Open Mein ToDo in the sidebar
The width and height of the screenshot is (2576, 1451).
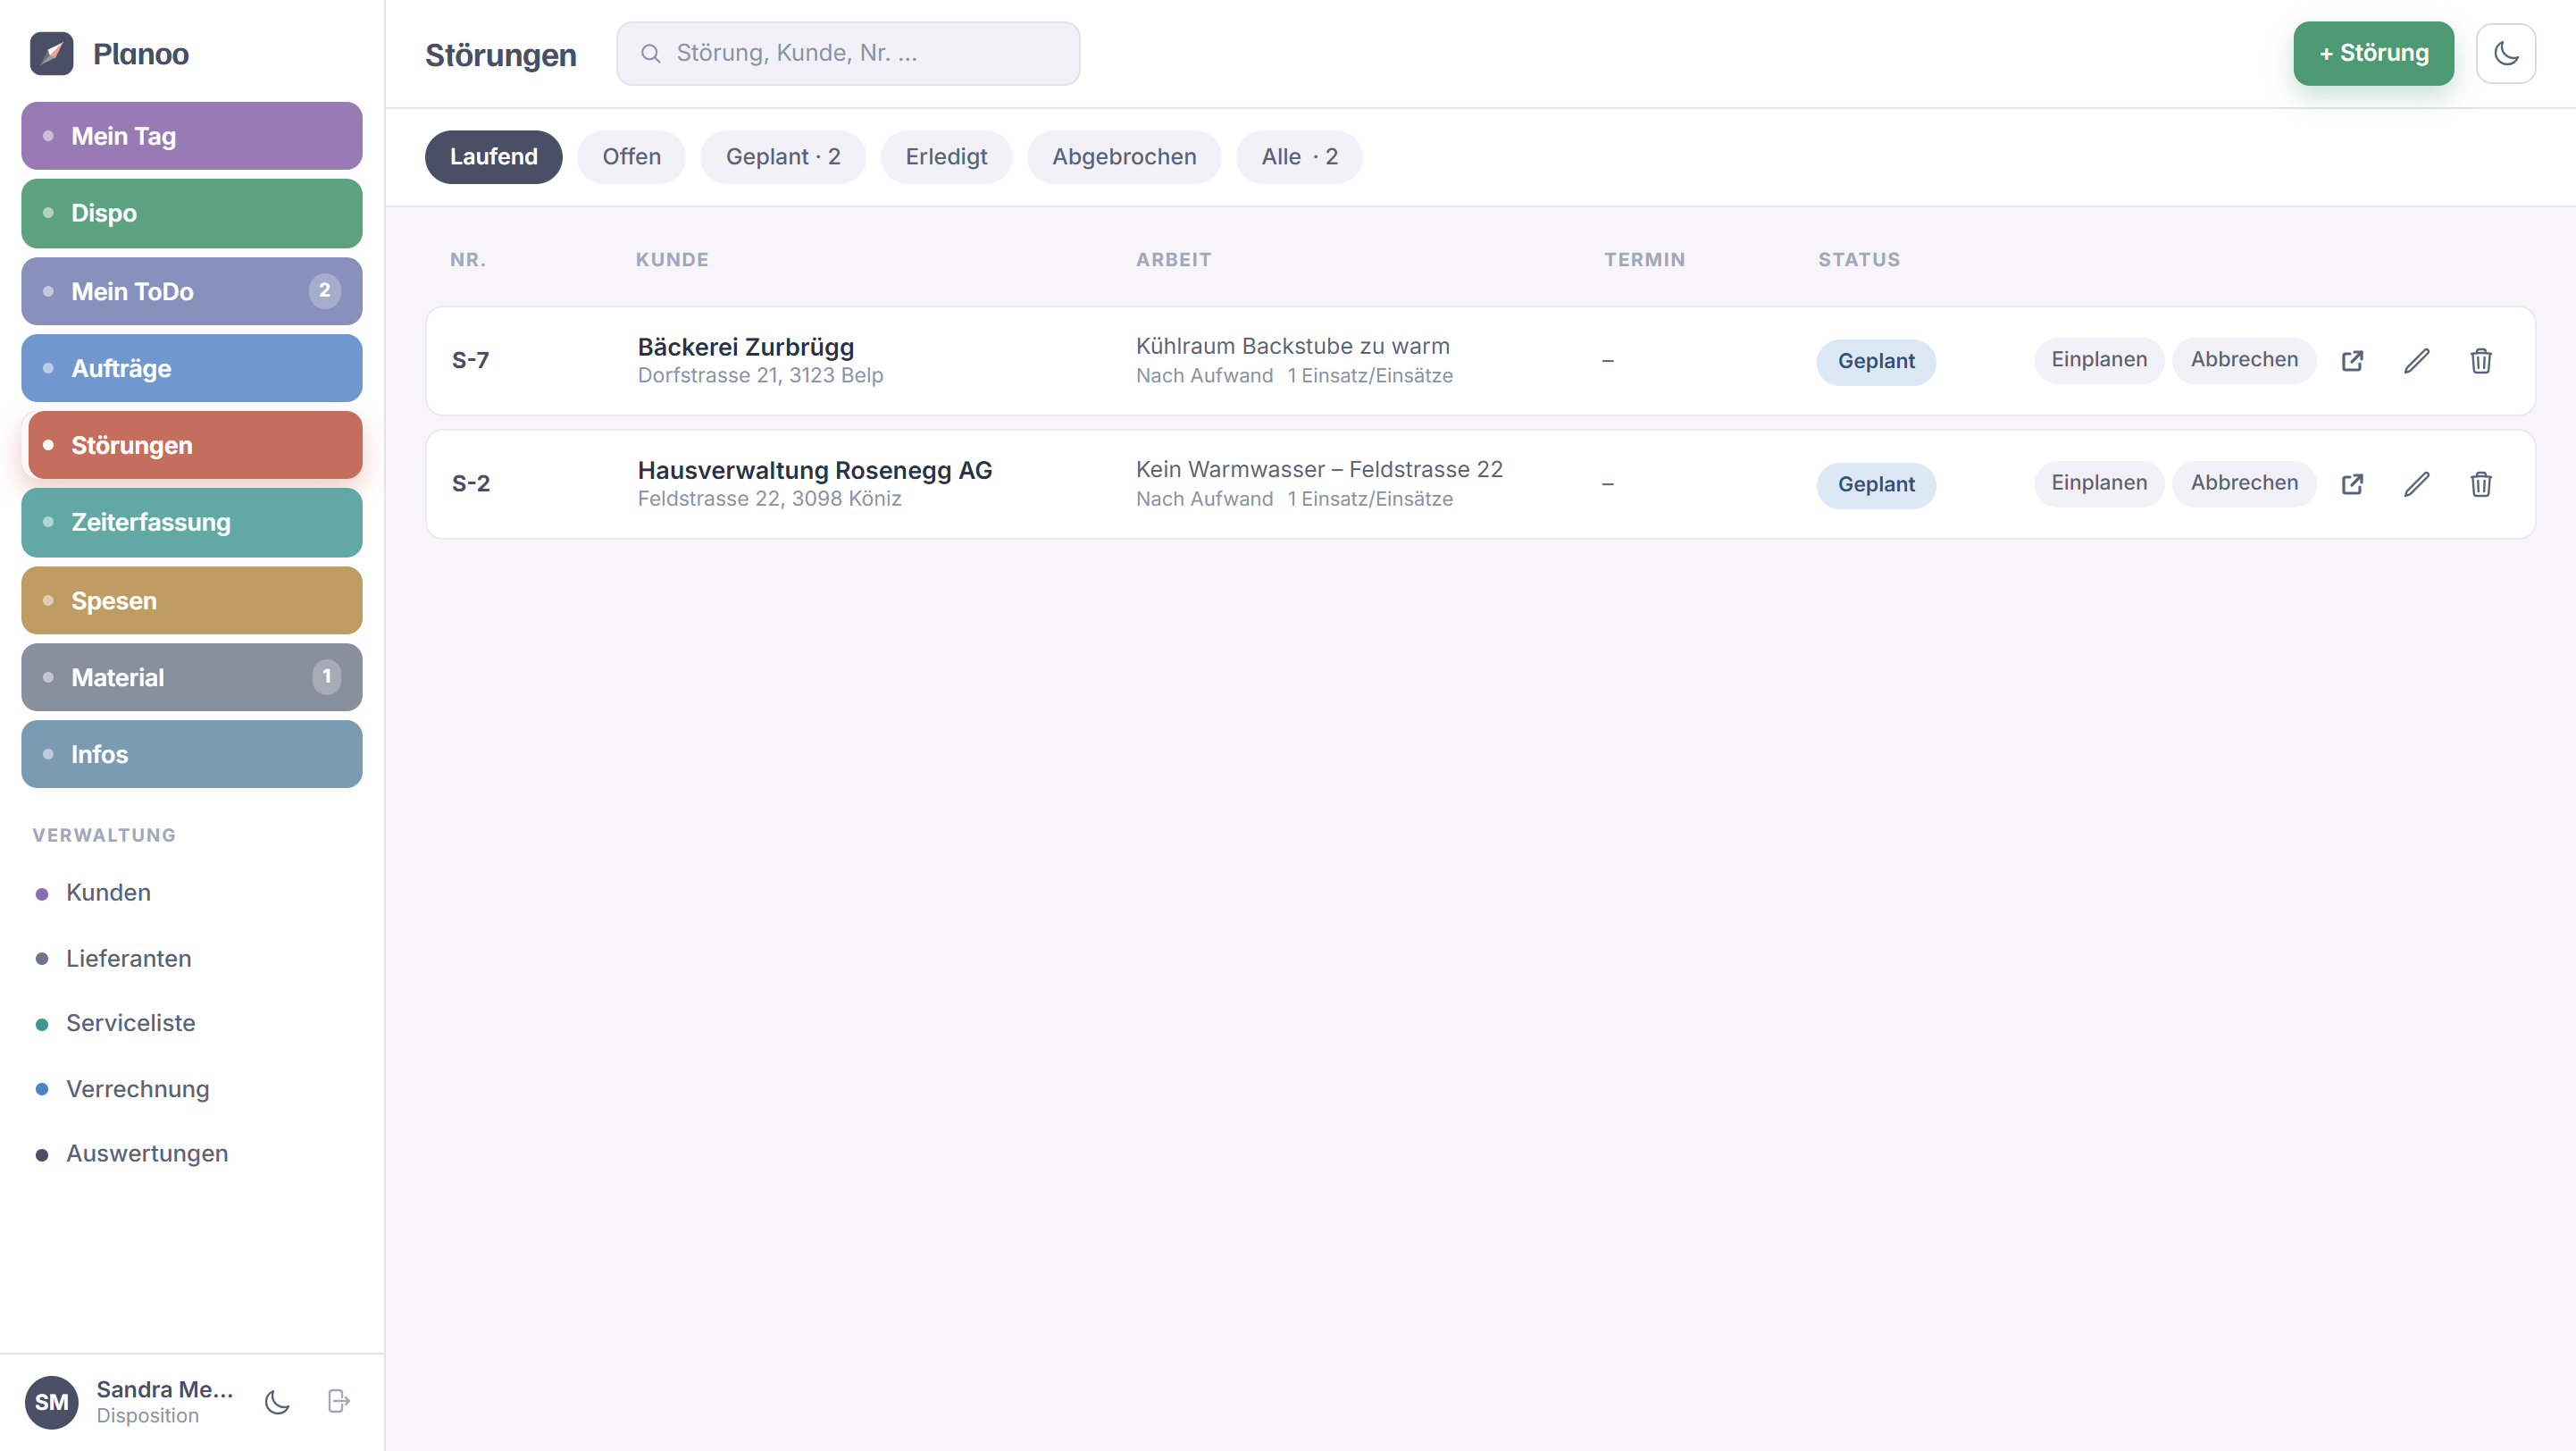tap(192, 291)
